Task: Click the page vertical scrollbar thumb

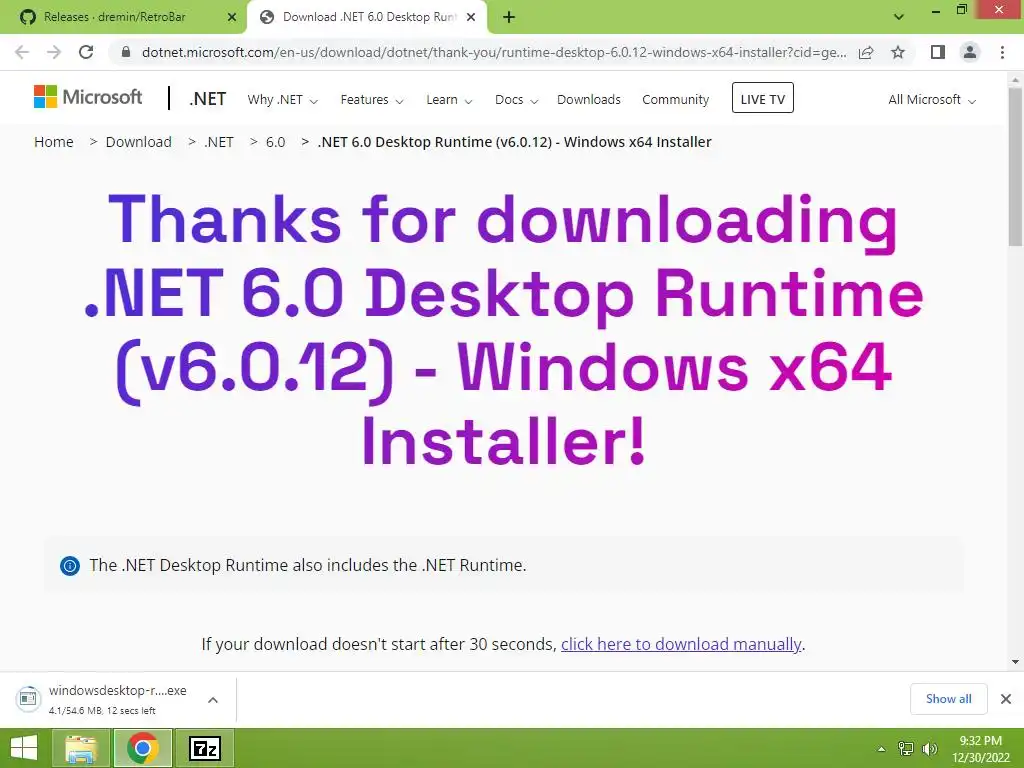Action: (1015, 167)
